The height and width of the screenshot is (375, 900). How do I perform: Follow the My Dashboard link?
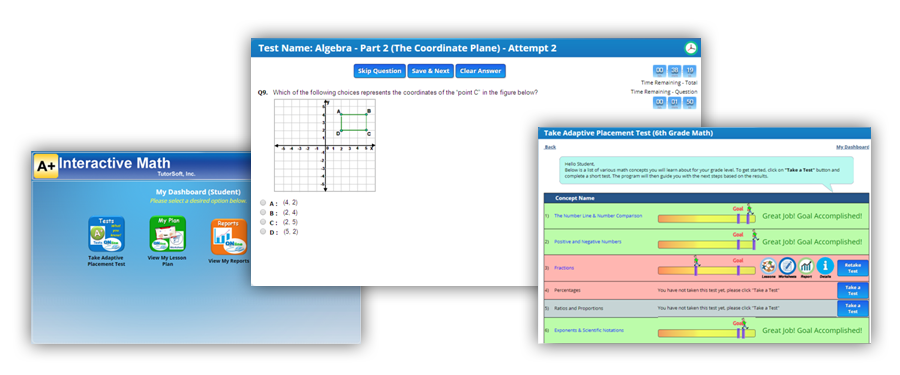coord(852,147)
